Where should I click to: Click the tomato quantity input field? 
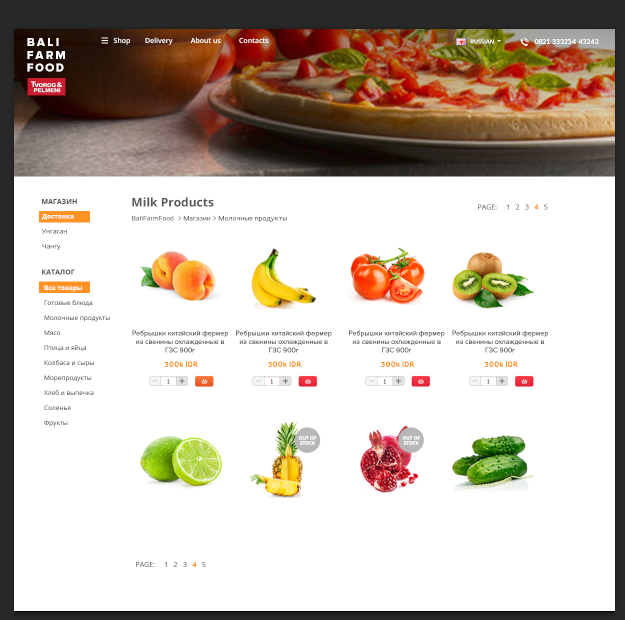click(x=385, y=381)
